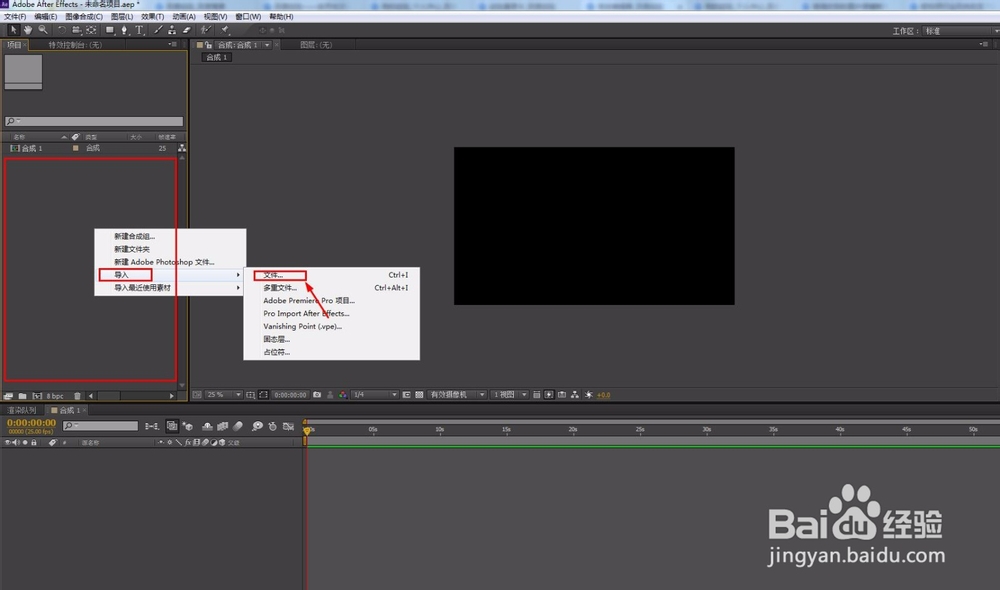The width and height of the screenshot is (1000, 590).
Task: Click the flowchart icon beside 合成 1 row
Action: click(182, 148)
